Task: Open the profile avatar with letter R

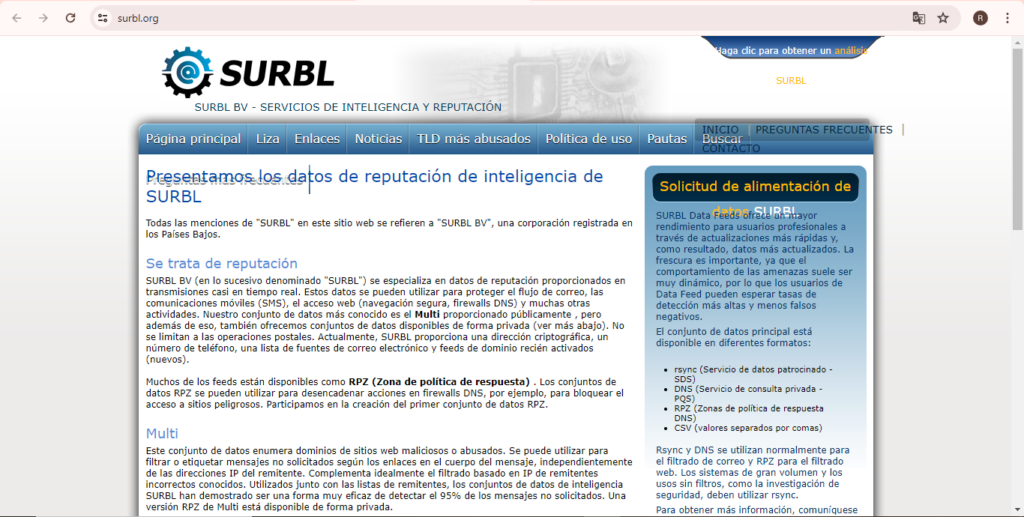Action: [980, 18]
